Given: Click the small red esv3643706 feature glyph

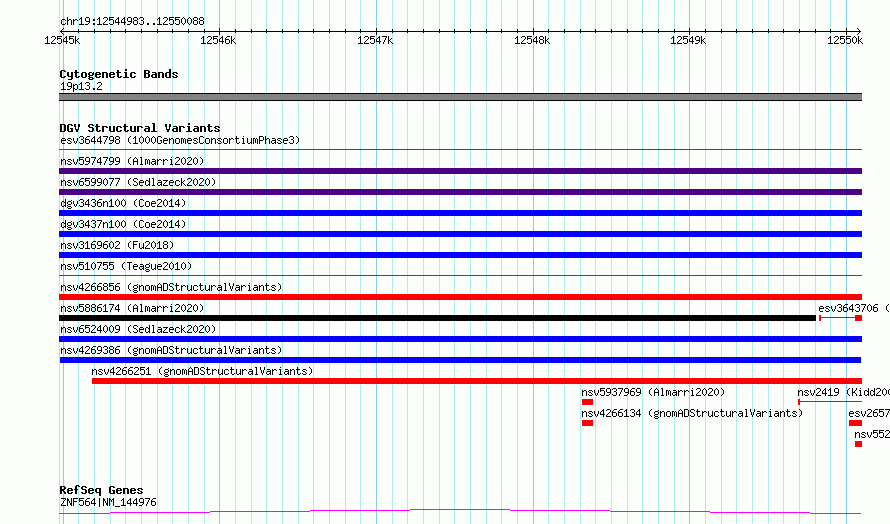Looking at the screenshot, I should click(x=841, y=318).
